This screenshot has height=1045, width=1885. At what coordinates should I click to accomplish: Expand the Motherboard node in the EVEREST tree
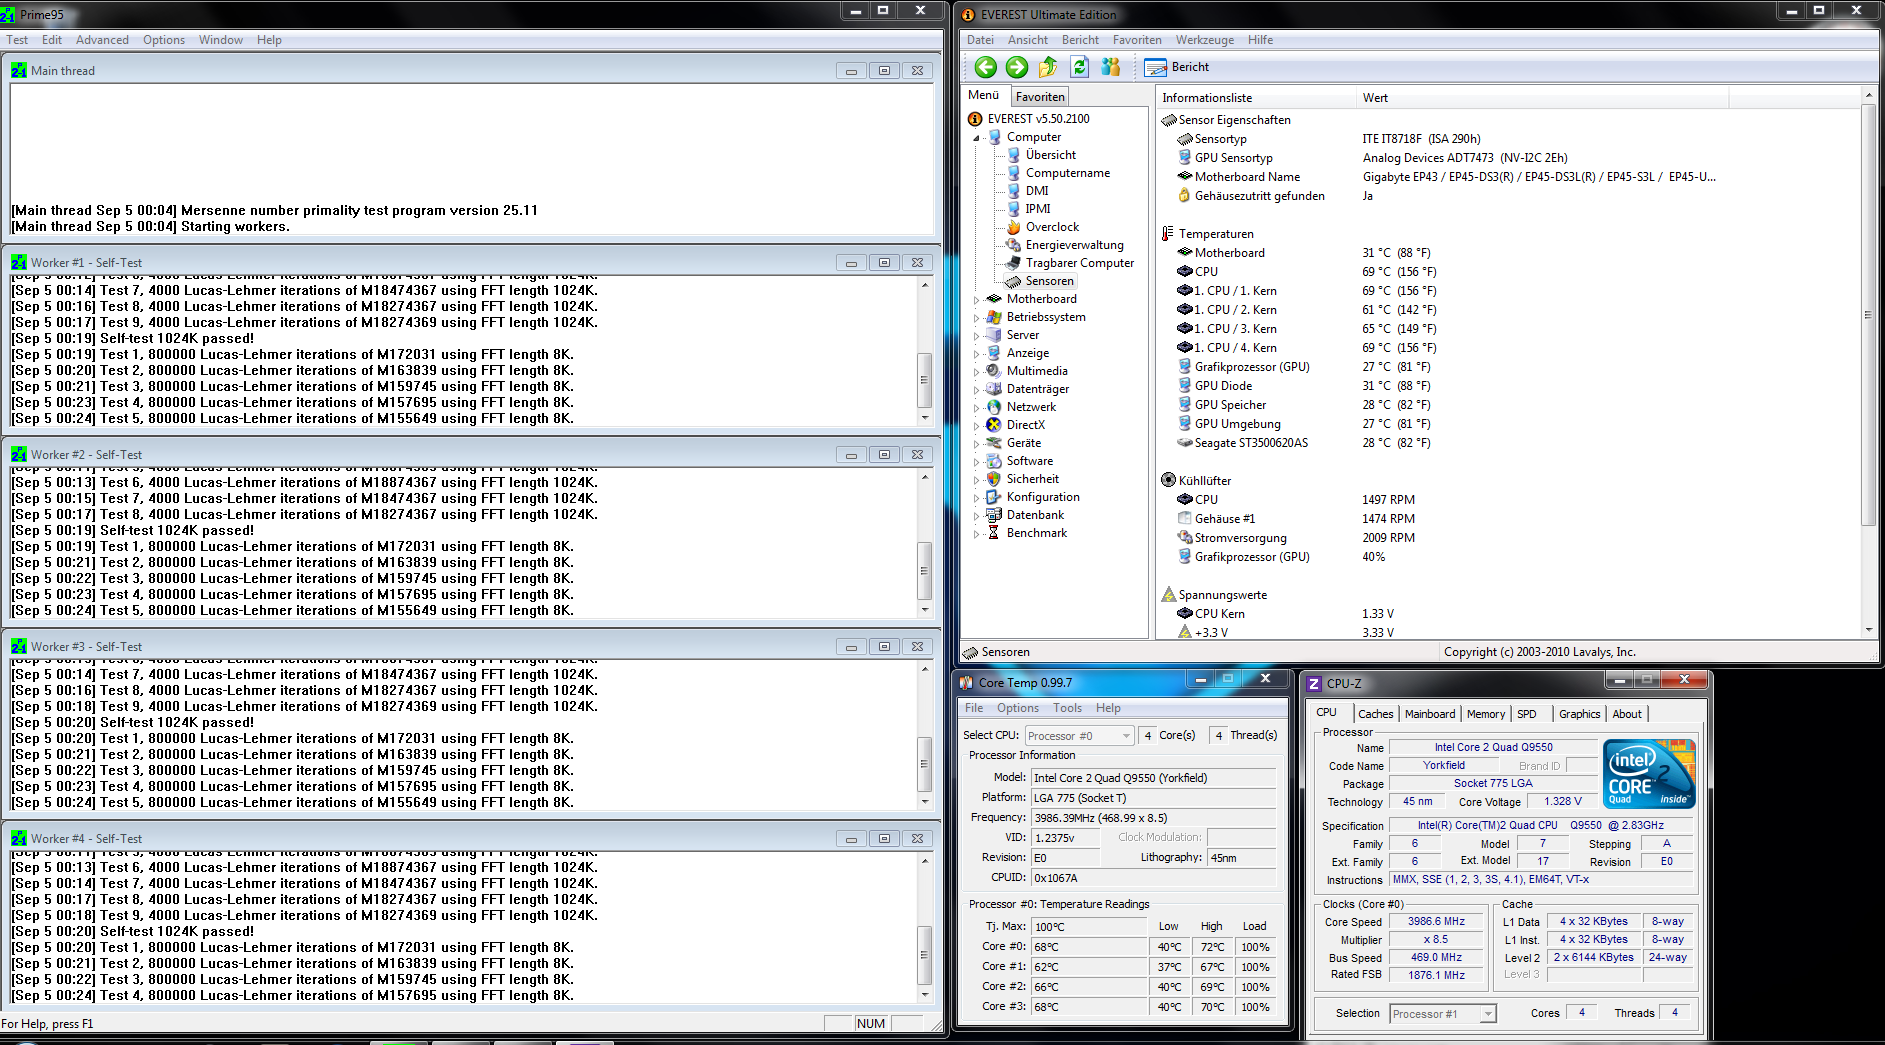point(977,299)
